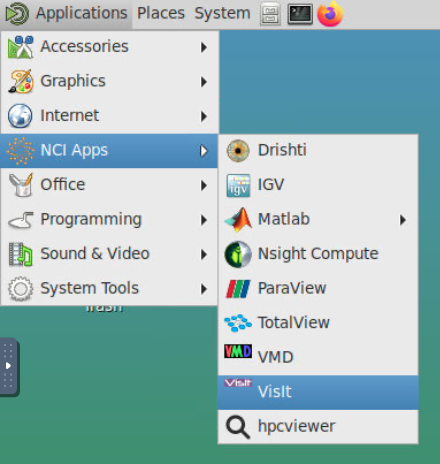Viewport: 440px width, 464px height.
Task: Launch IGV from the submenu
Action: coord(318,185)
